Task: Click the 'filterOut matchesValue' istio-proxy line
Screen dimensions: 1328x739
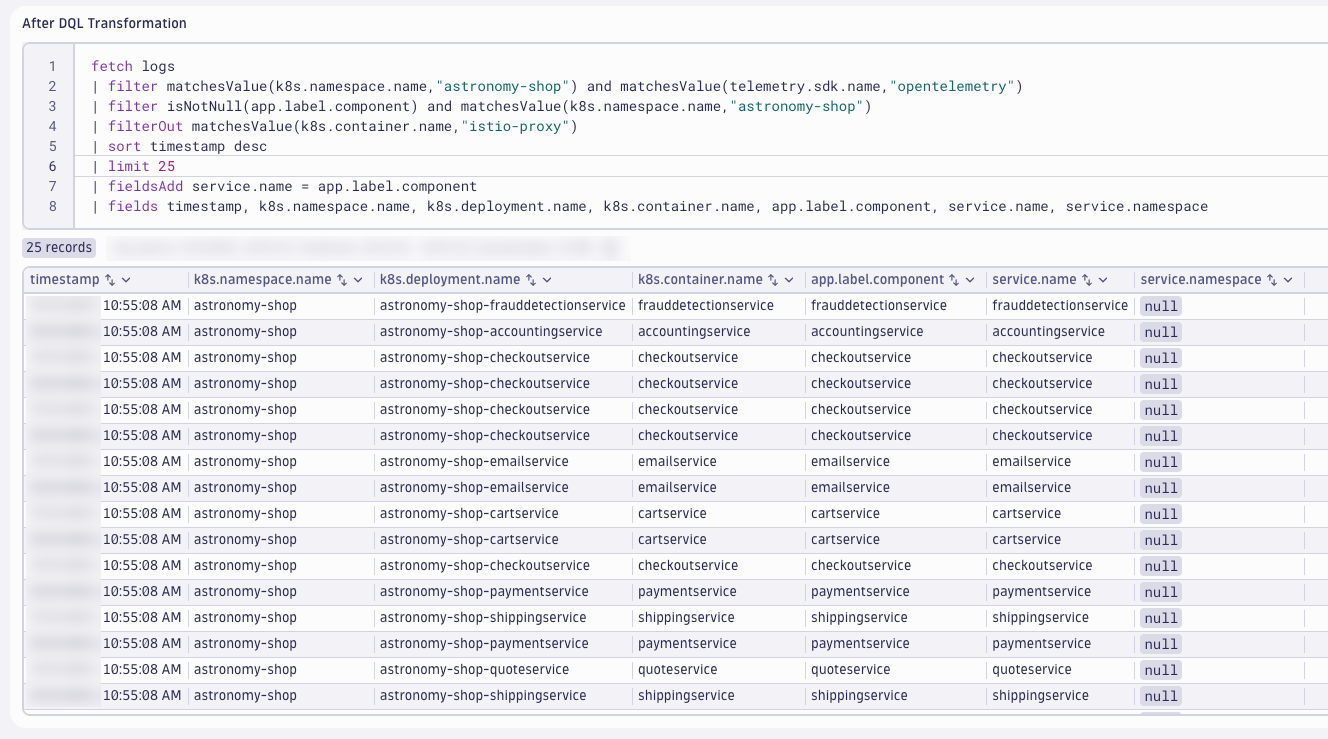Action: coord(334,126)
